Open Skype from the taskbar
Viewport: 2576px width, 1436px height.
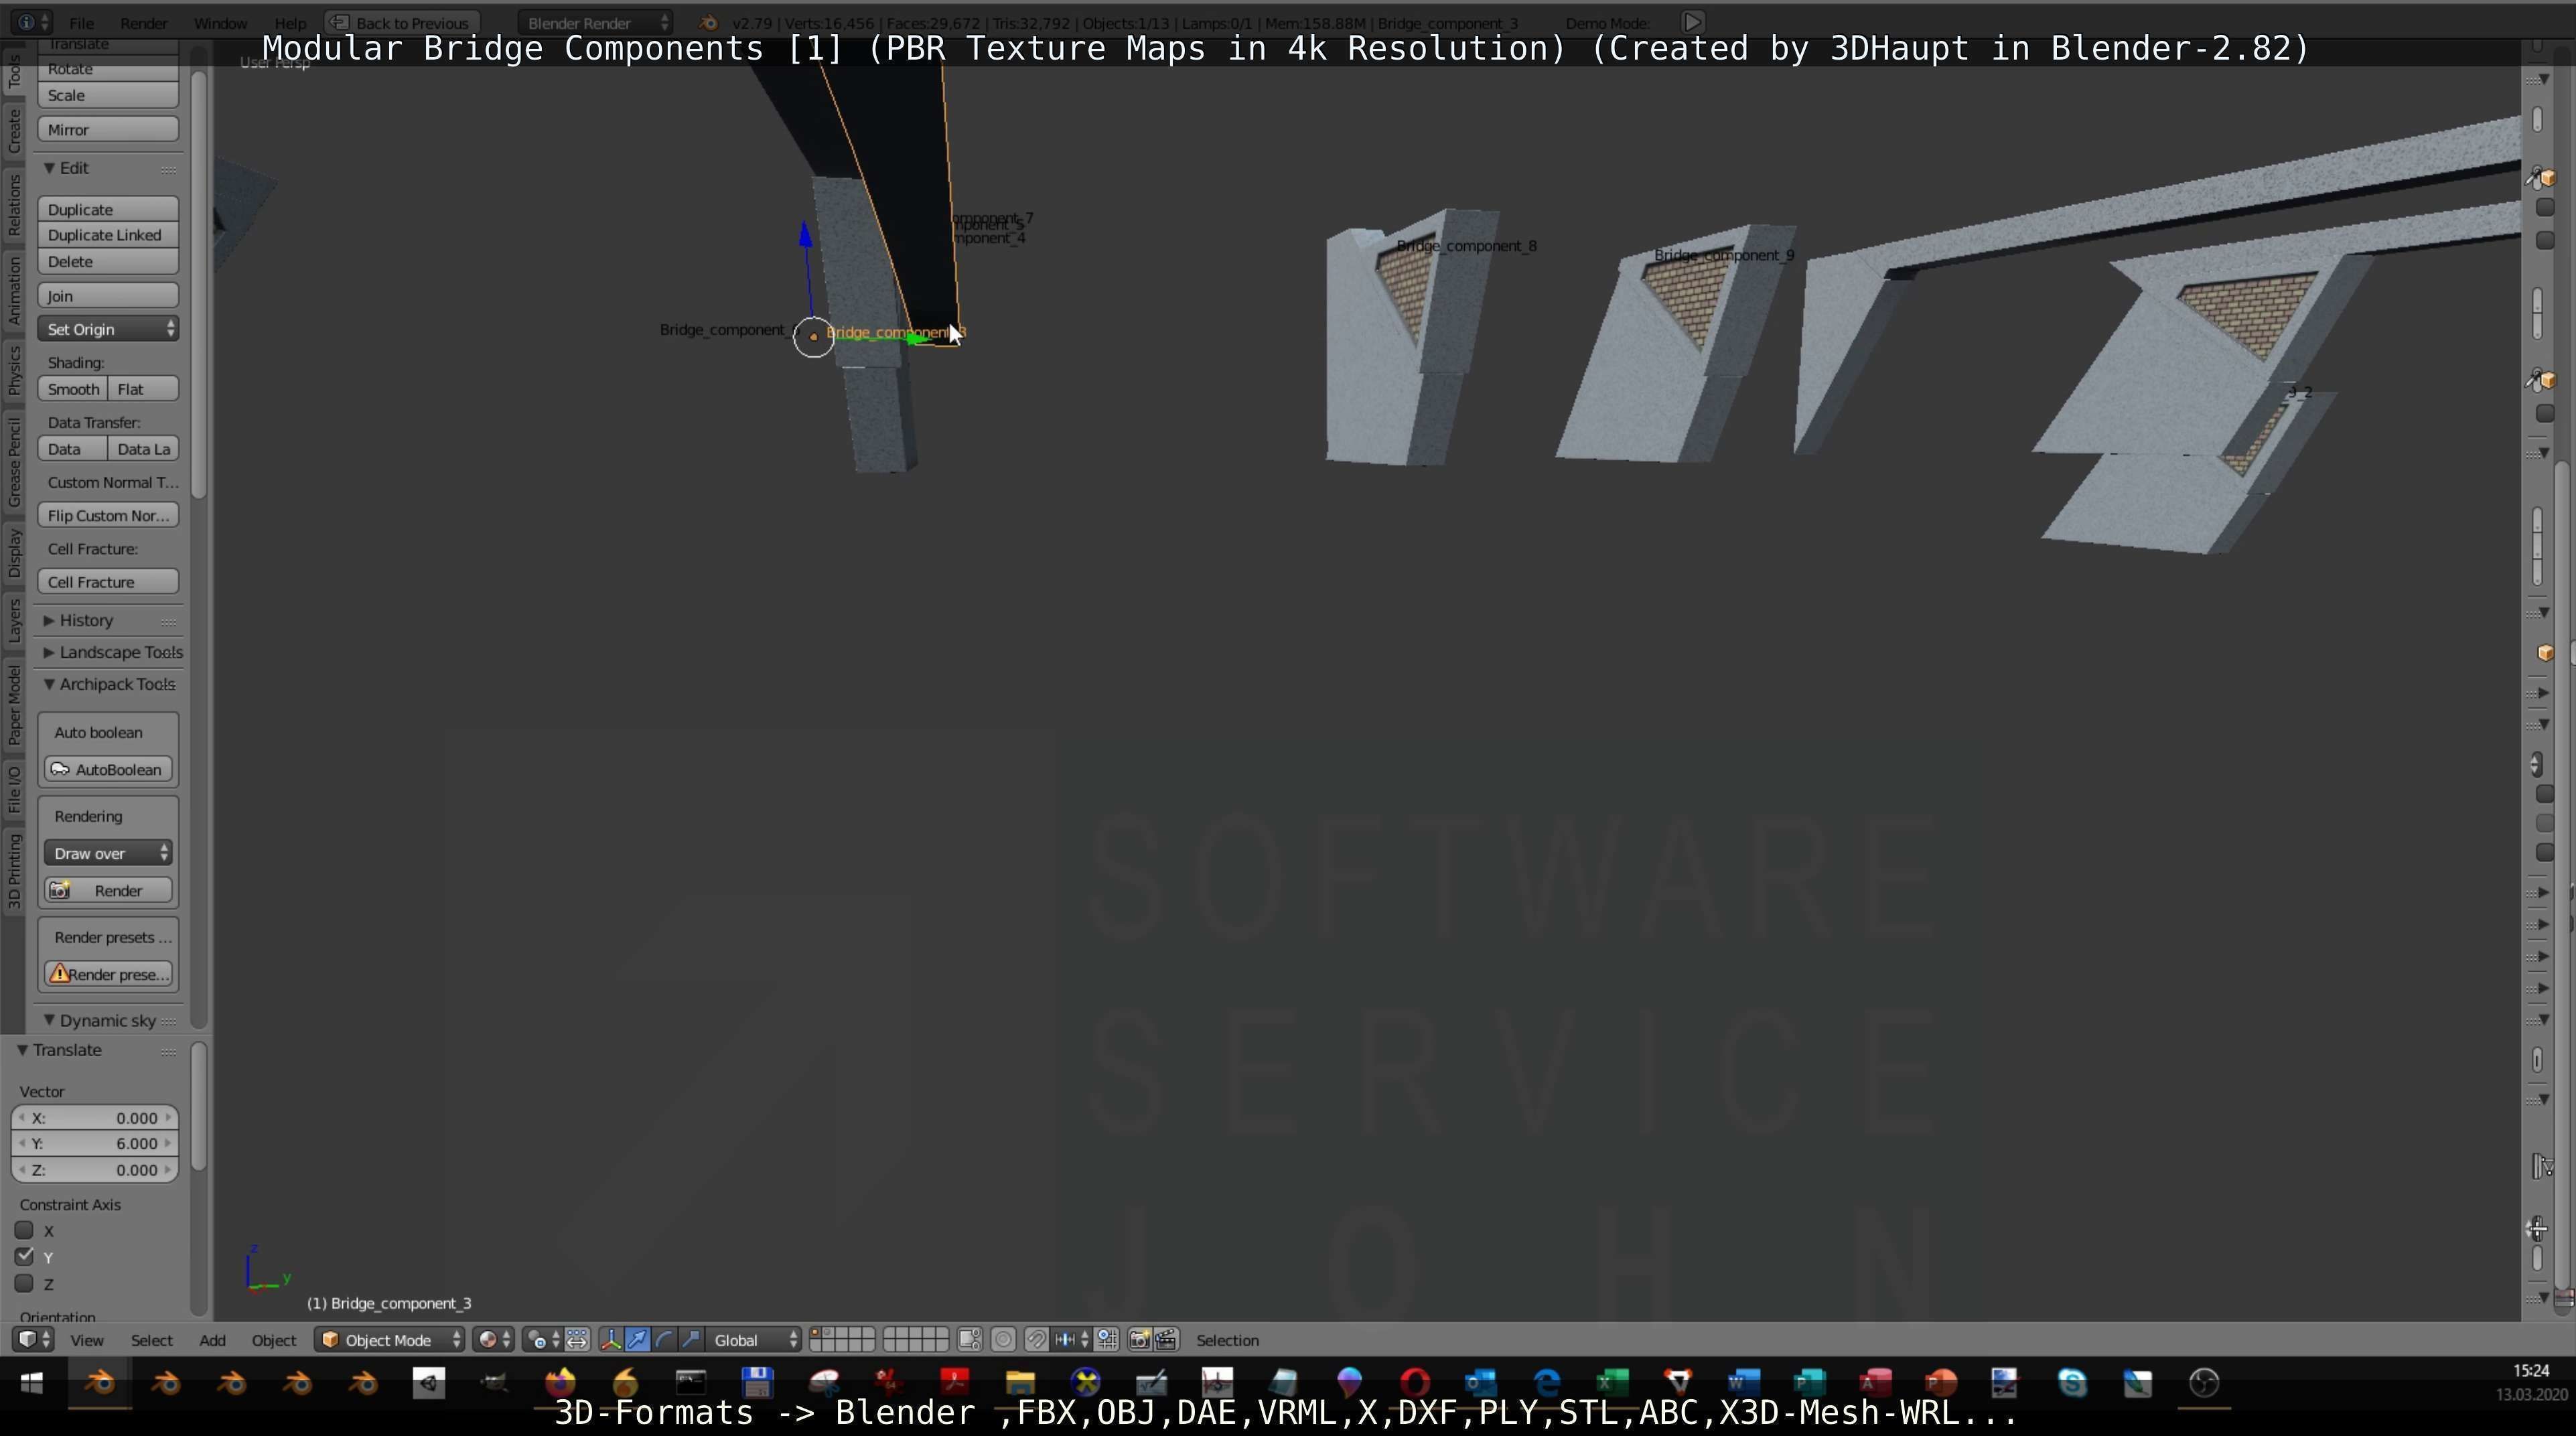(2072, 1383)
